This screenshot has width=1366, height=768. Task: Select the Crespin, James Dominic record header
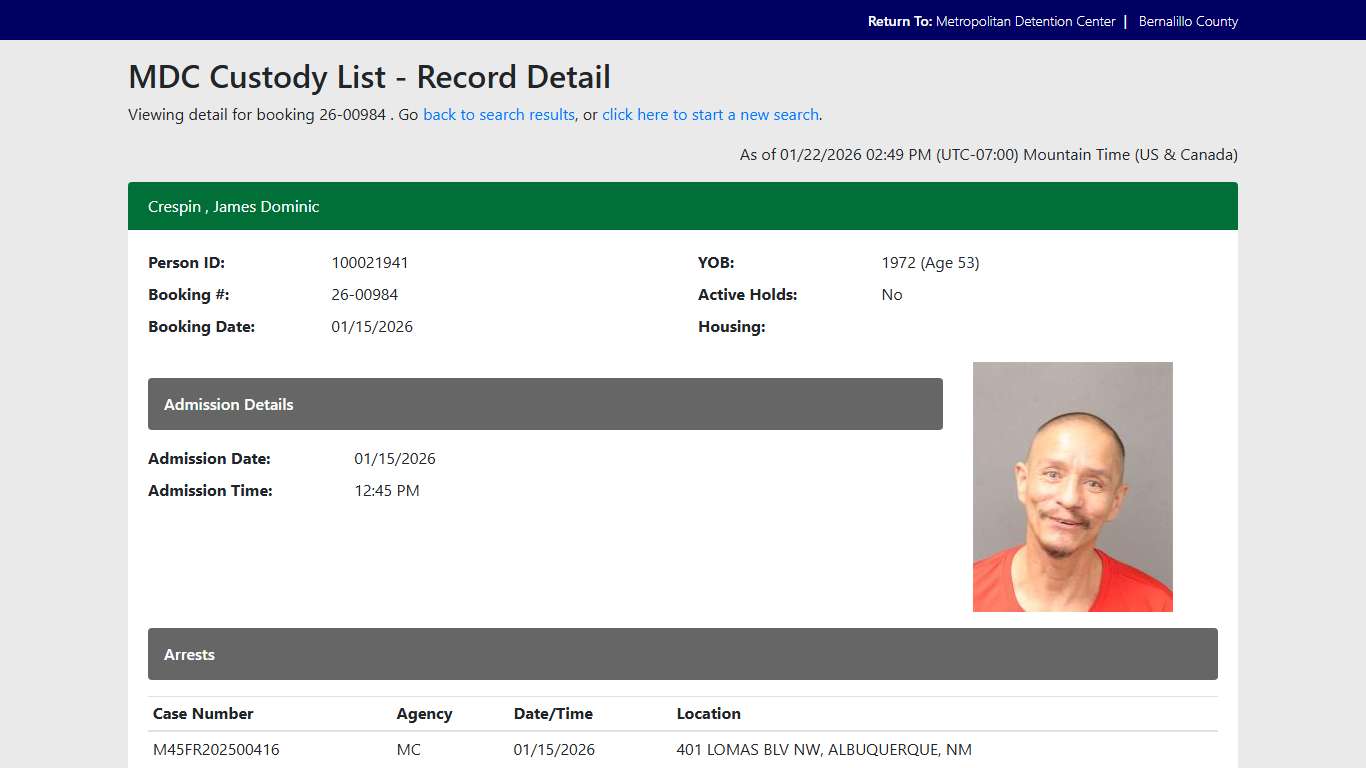233,206
